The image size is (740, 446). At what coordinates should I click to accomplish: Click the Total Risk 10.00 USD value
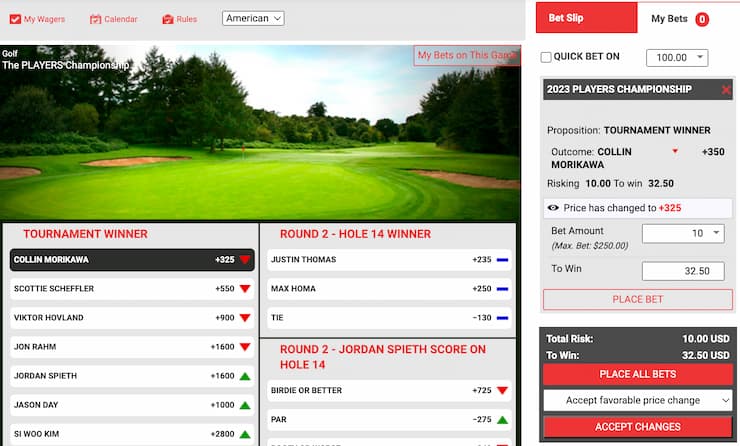tap(706, 339)
